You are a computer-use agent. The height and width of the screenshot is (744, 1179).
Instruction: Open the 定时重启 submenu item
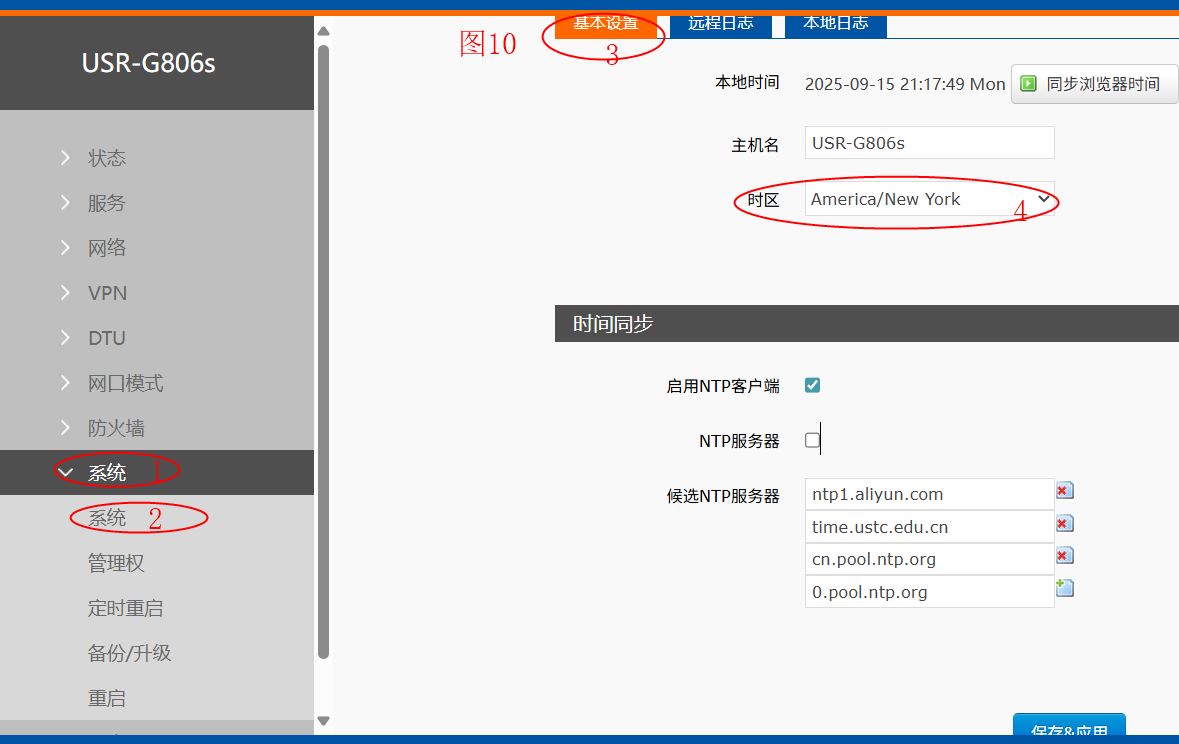click(x=125, y=608)
